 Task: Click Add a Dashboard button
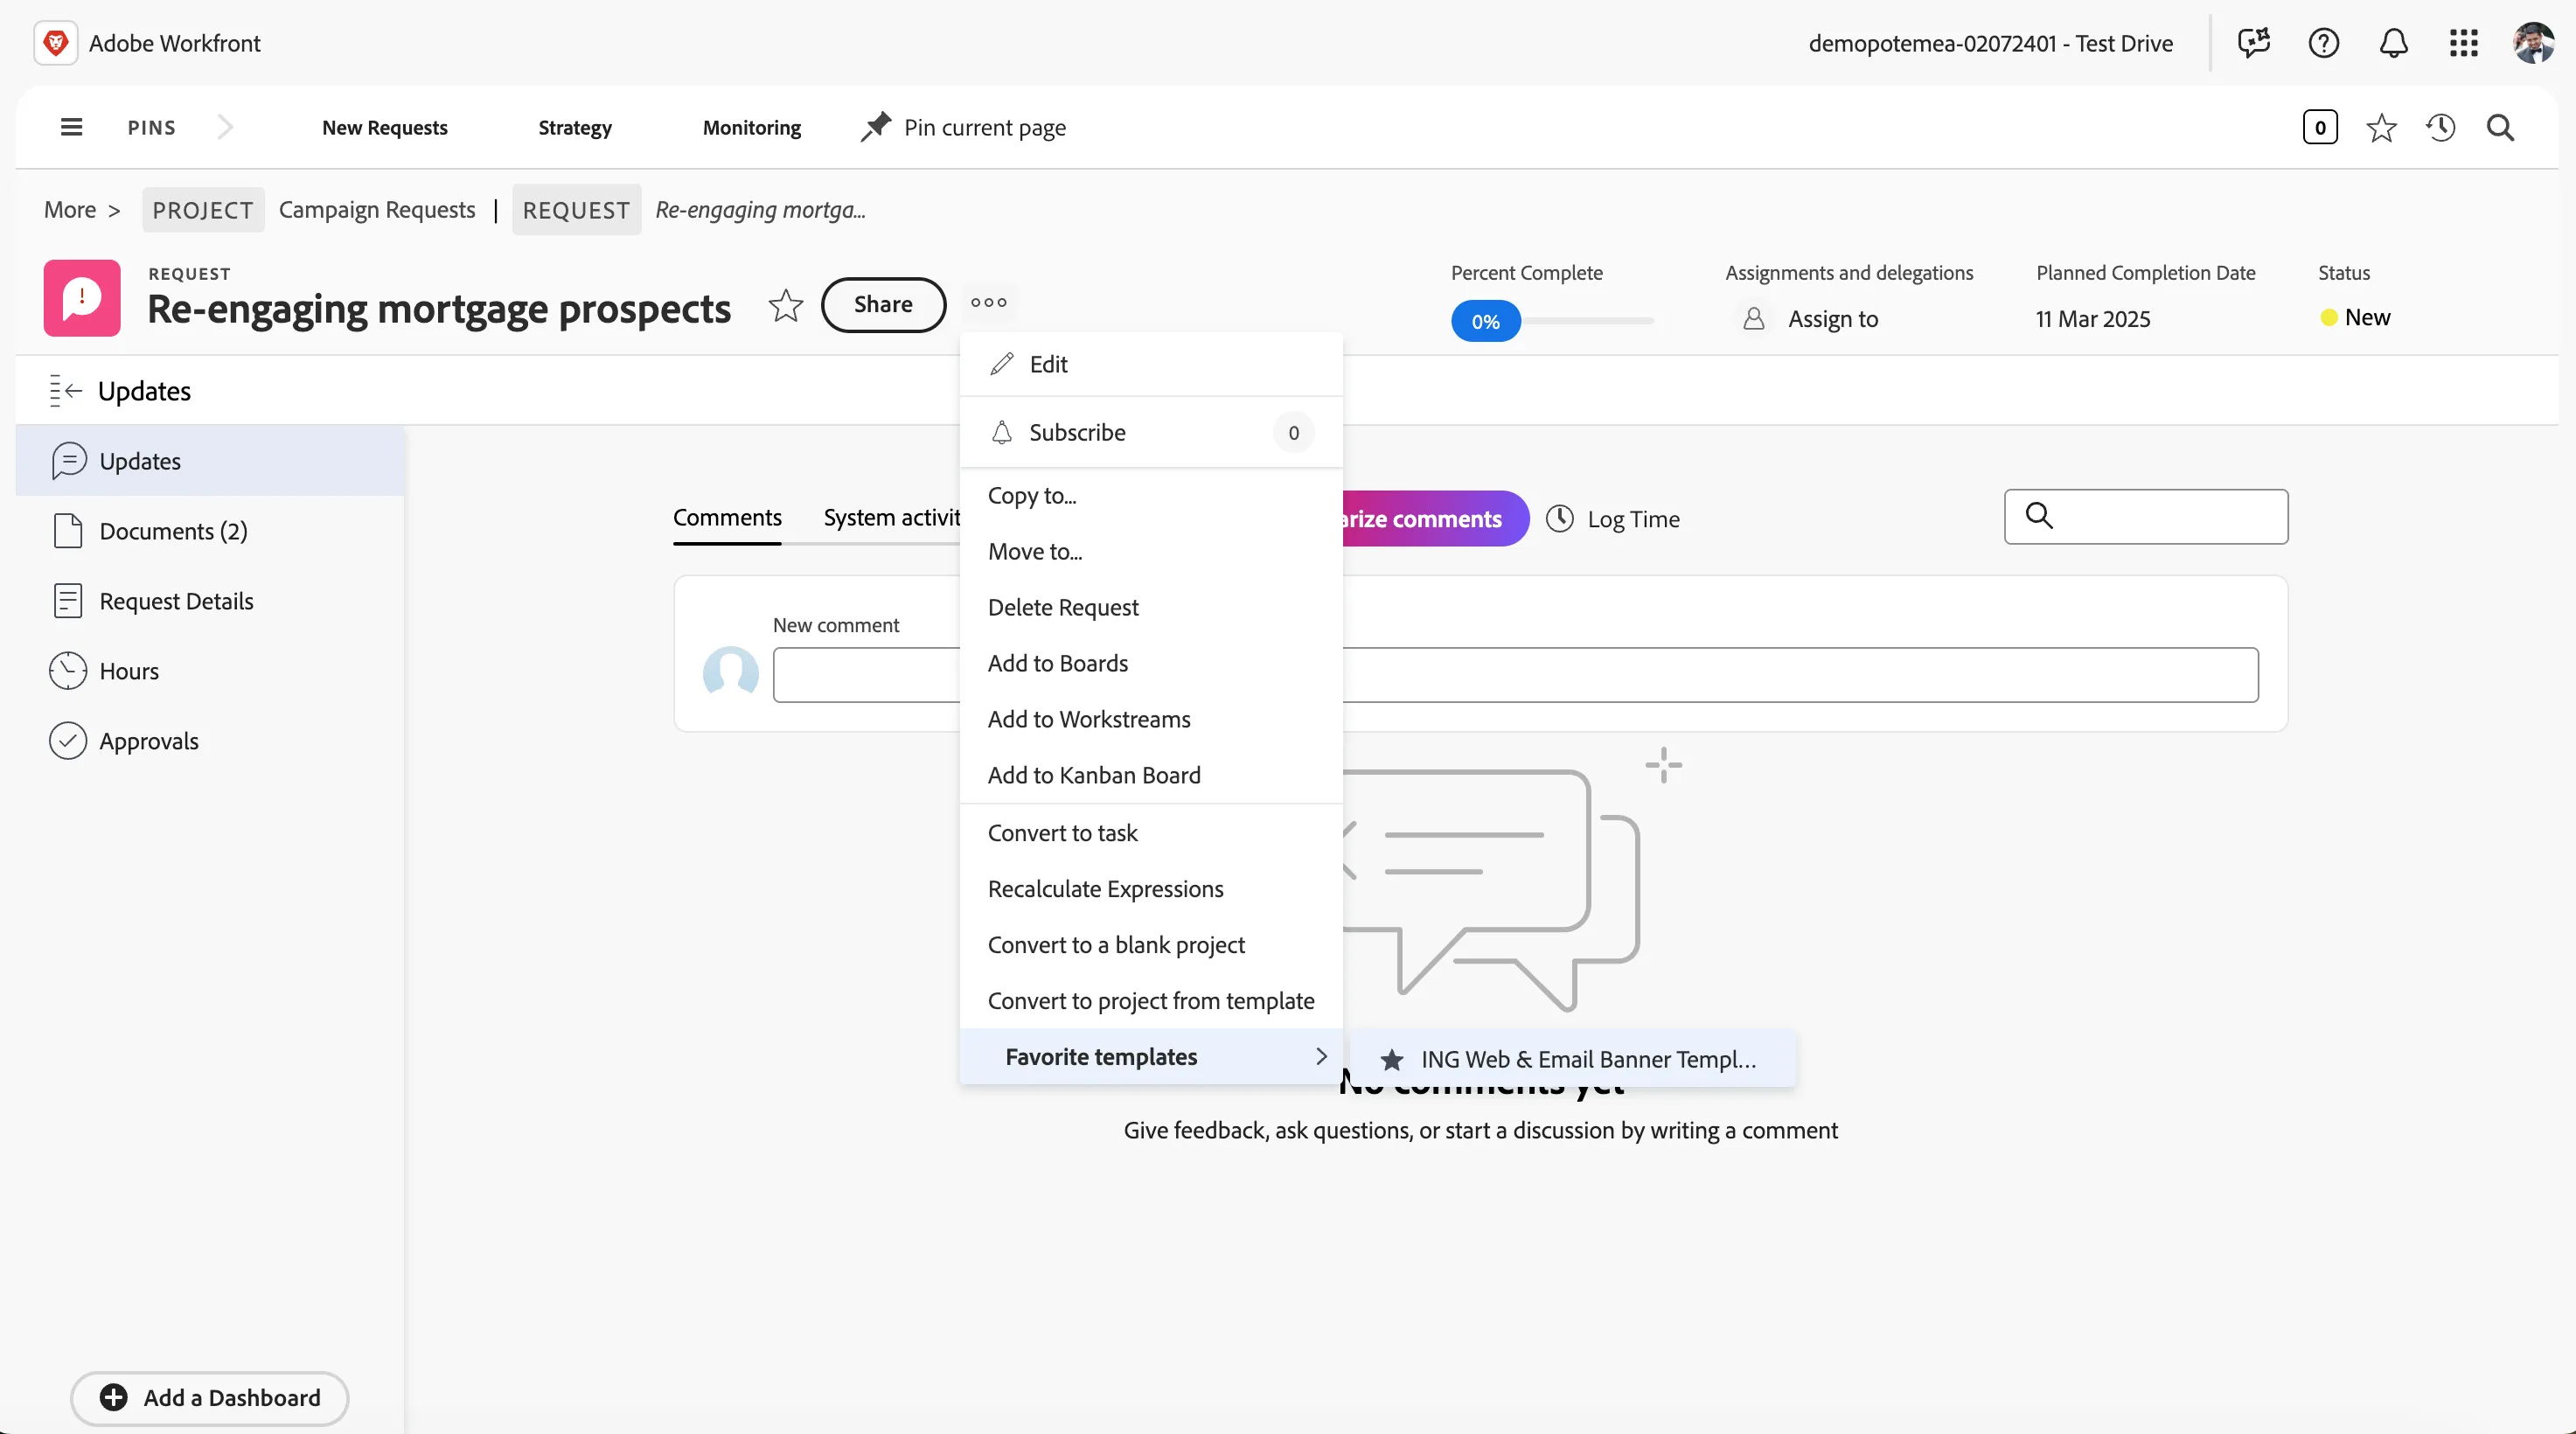coord(210,1397)
